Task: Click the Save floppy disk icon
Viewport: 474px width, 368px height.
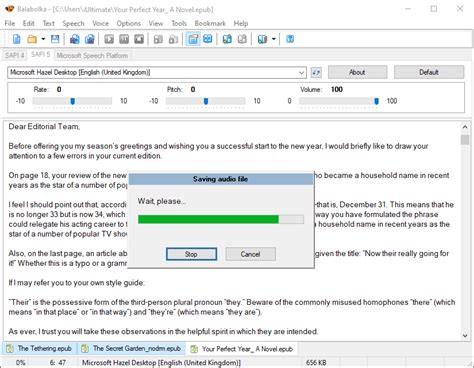Action: tap(55, 39)
